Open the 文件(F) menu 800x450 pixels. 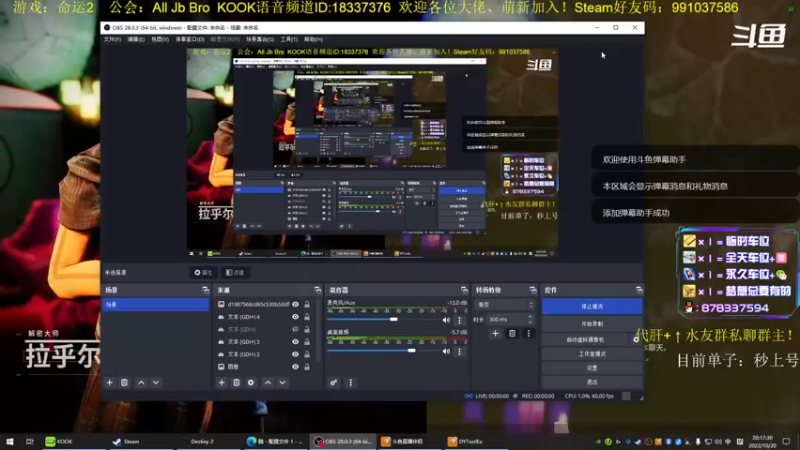coord(112,39)
